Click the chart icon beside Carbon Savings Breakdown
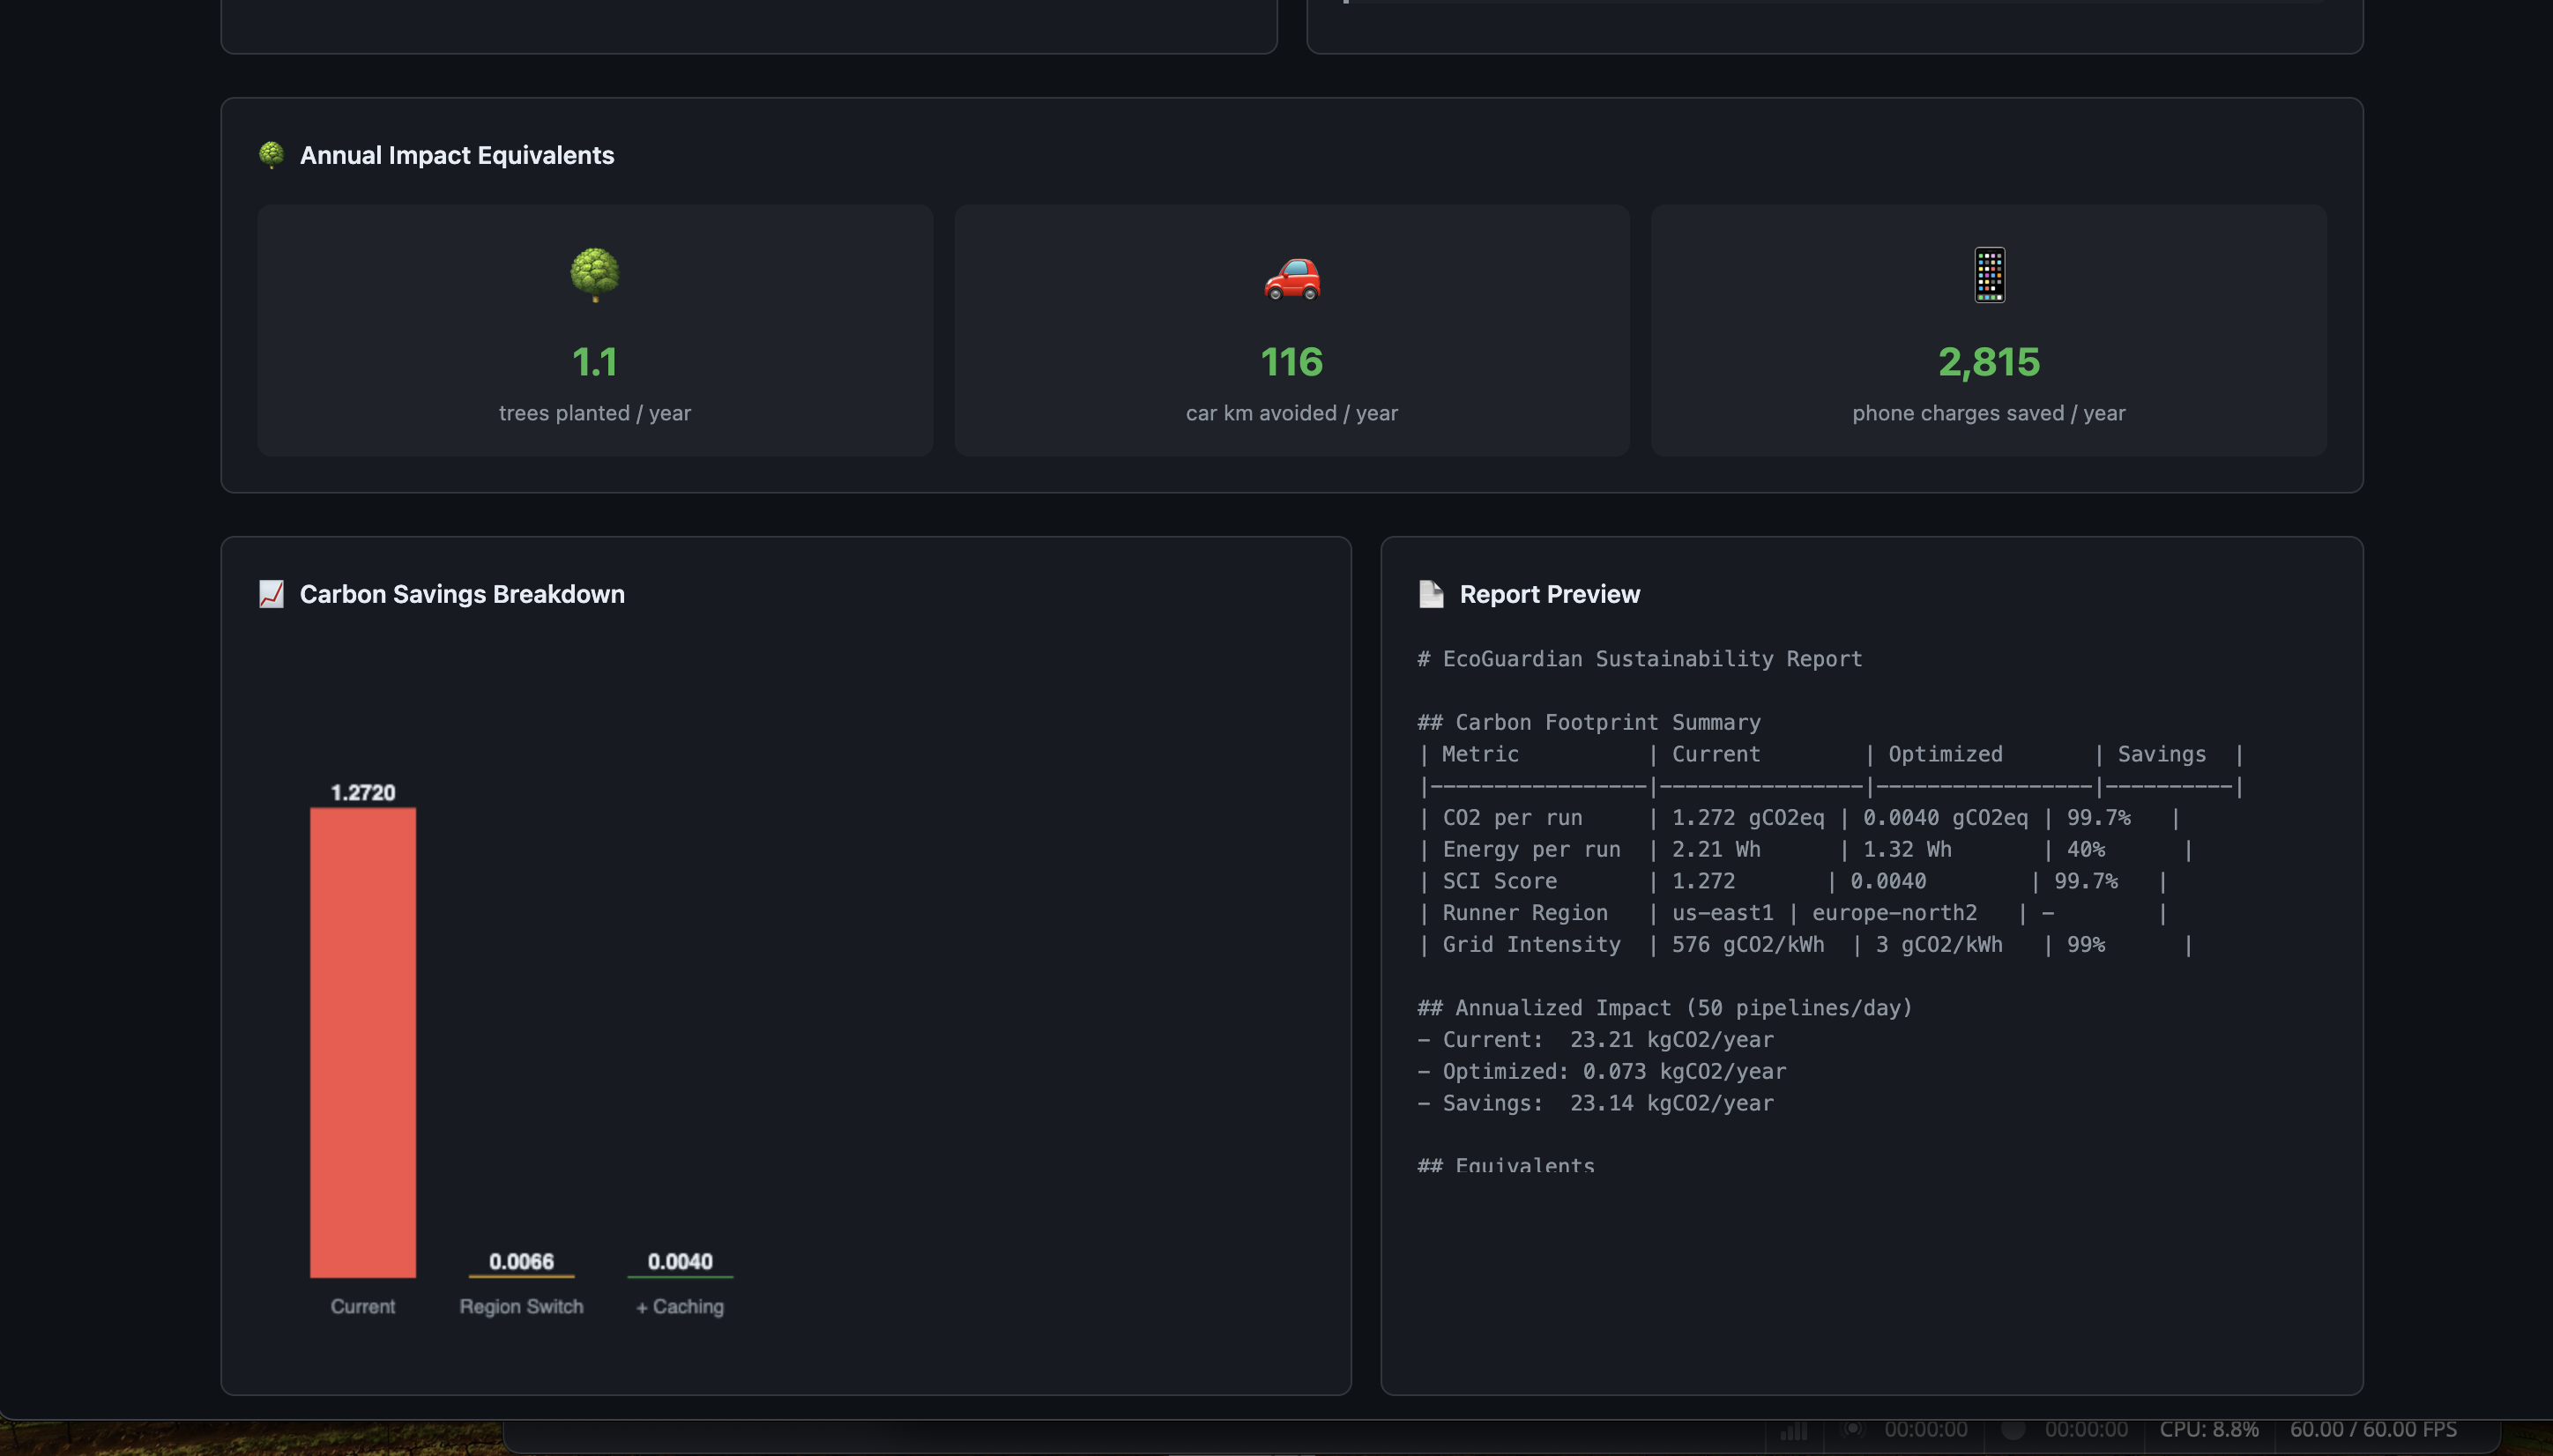2553x1456 pixels. pyautogui.click(x=271, y=594)
